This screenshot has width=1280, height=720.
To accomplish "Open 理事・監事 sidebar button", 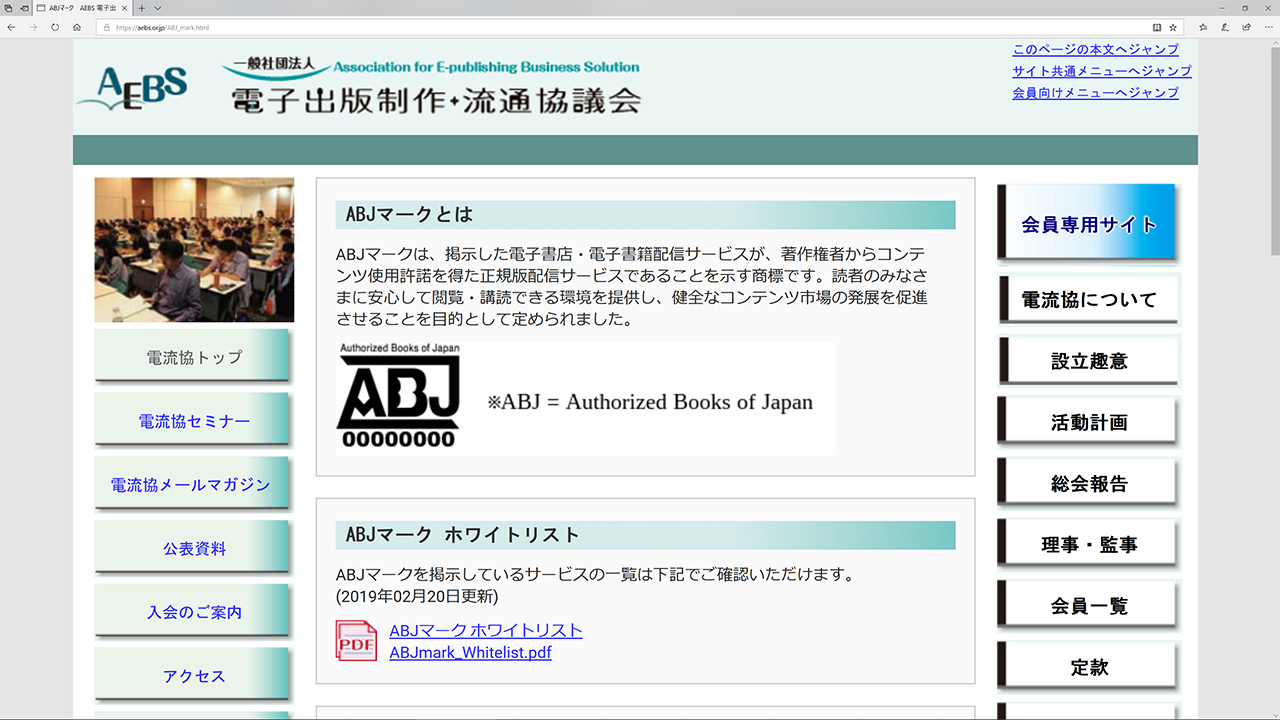I will click(x=1088, y=544).
